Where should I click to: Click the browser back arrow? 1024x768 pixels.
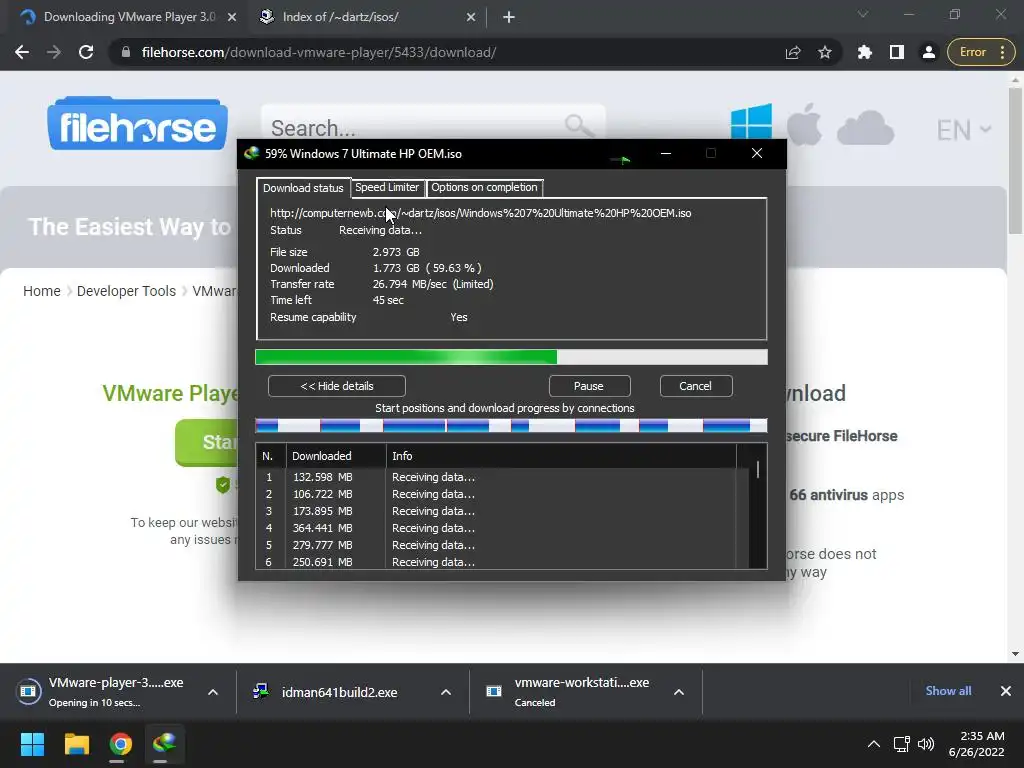[22, 52]
